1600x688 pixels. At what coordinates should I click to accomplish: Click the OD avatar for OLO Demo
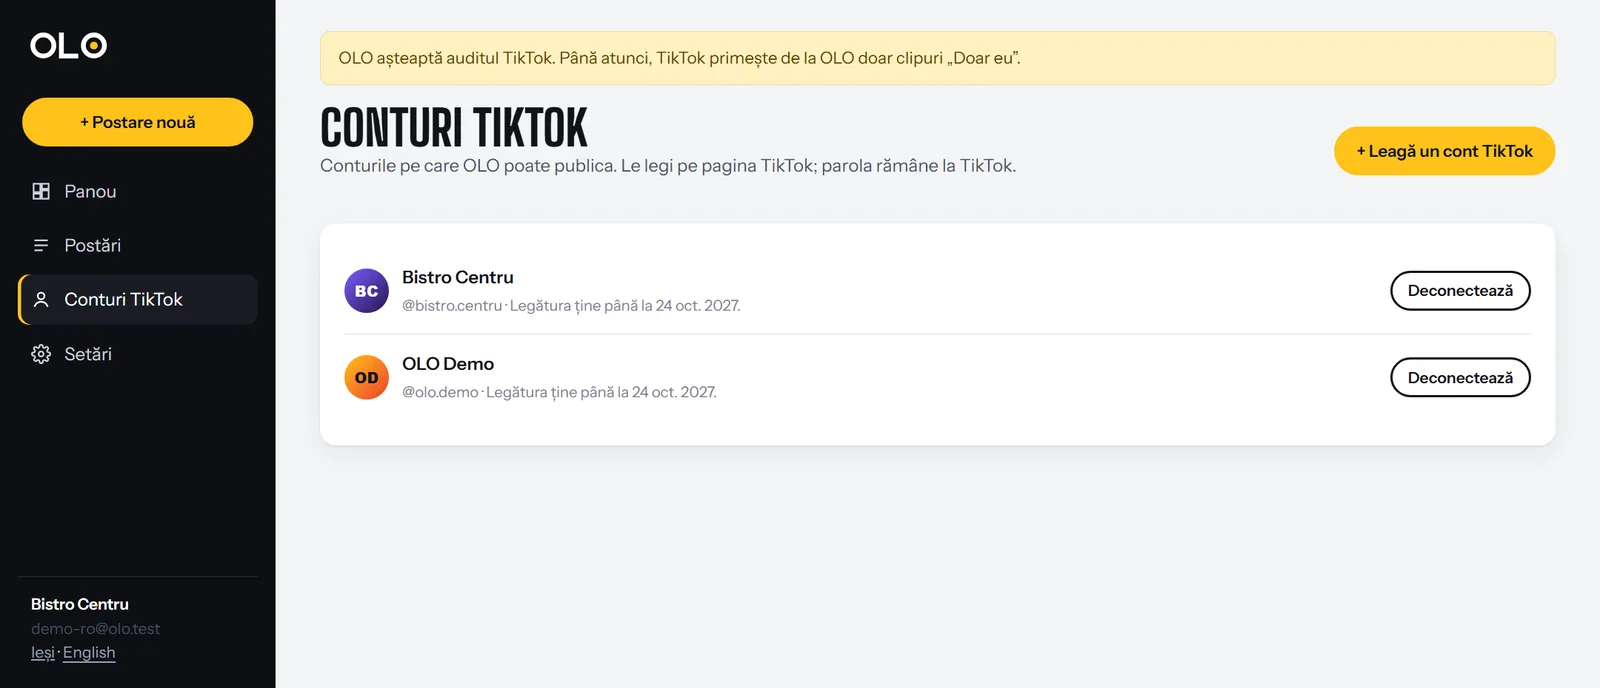366,377
